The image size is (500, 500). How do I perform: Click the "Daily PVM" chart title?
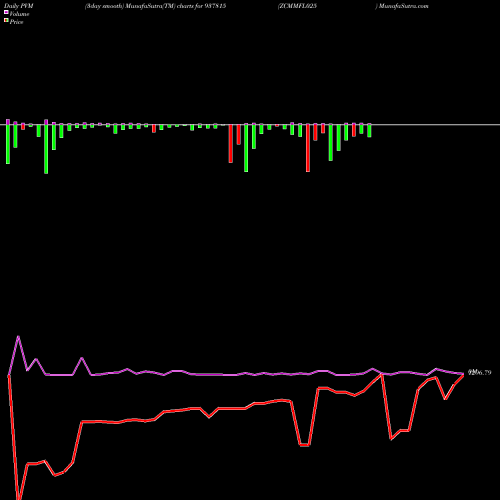tap(19, 6)
